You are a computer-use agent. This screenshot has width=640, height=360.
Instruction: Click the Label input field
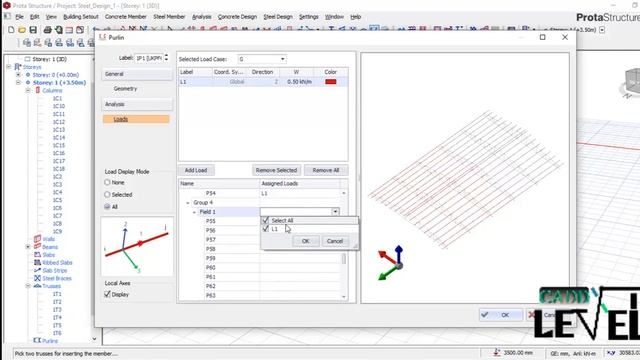(x=149, y=58)
